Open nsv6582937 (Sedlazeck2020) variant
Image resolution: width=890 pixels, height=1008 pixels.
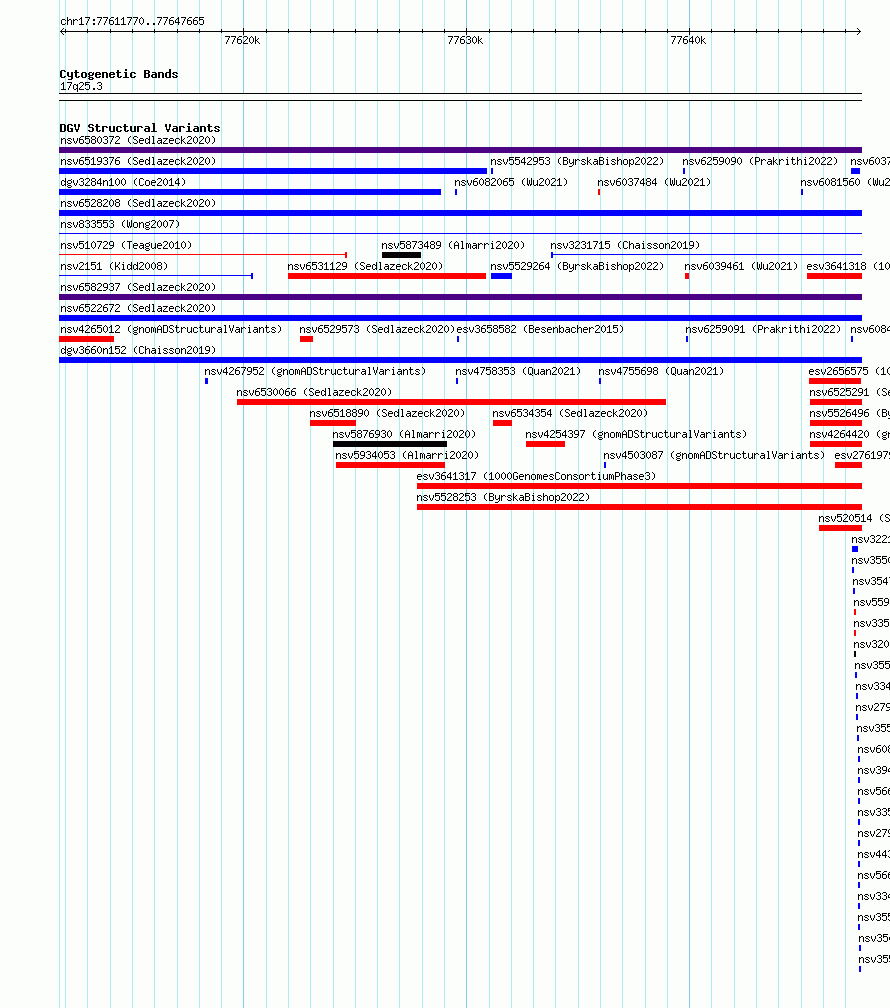tap(138, 287)
